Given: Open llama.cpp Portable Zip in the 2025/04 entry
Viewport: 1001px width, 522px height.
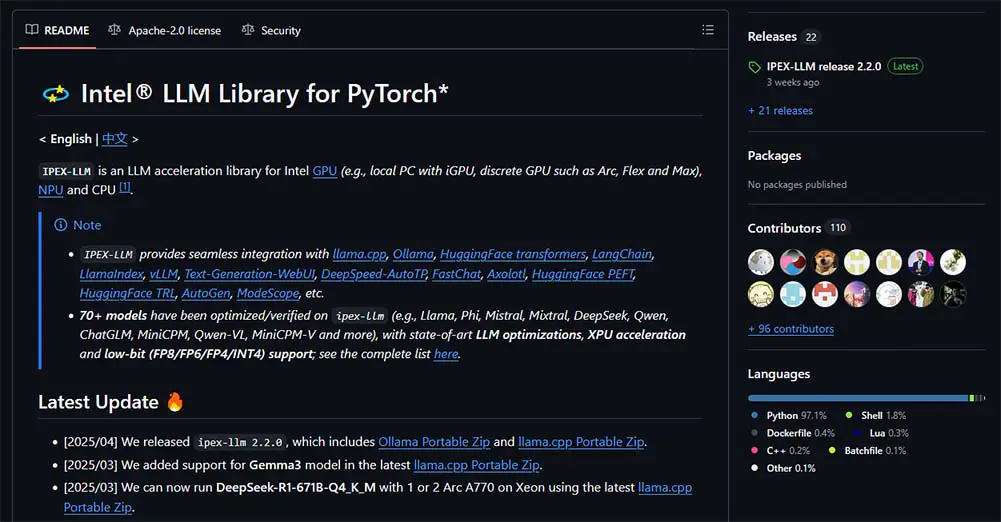Looking at the screenshot, I should tap(581, 442).
